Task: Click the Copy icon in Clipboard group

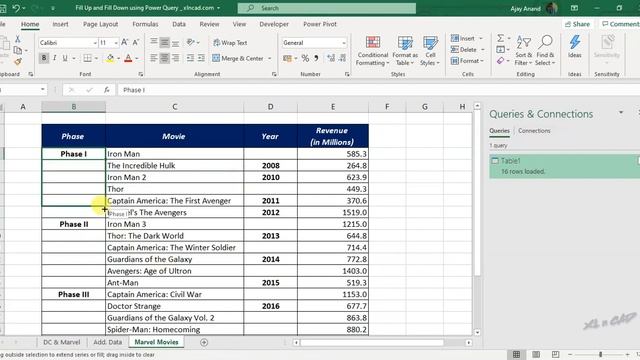Action: click(x=18, y=50)
